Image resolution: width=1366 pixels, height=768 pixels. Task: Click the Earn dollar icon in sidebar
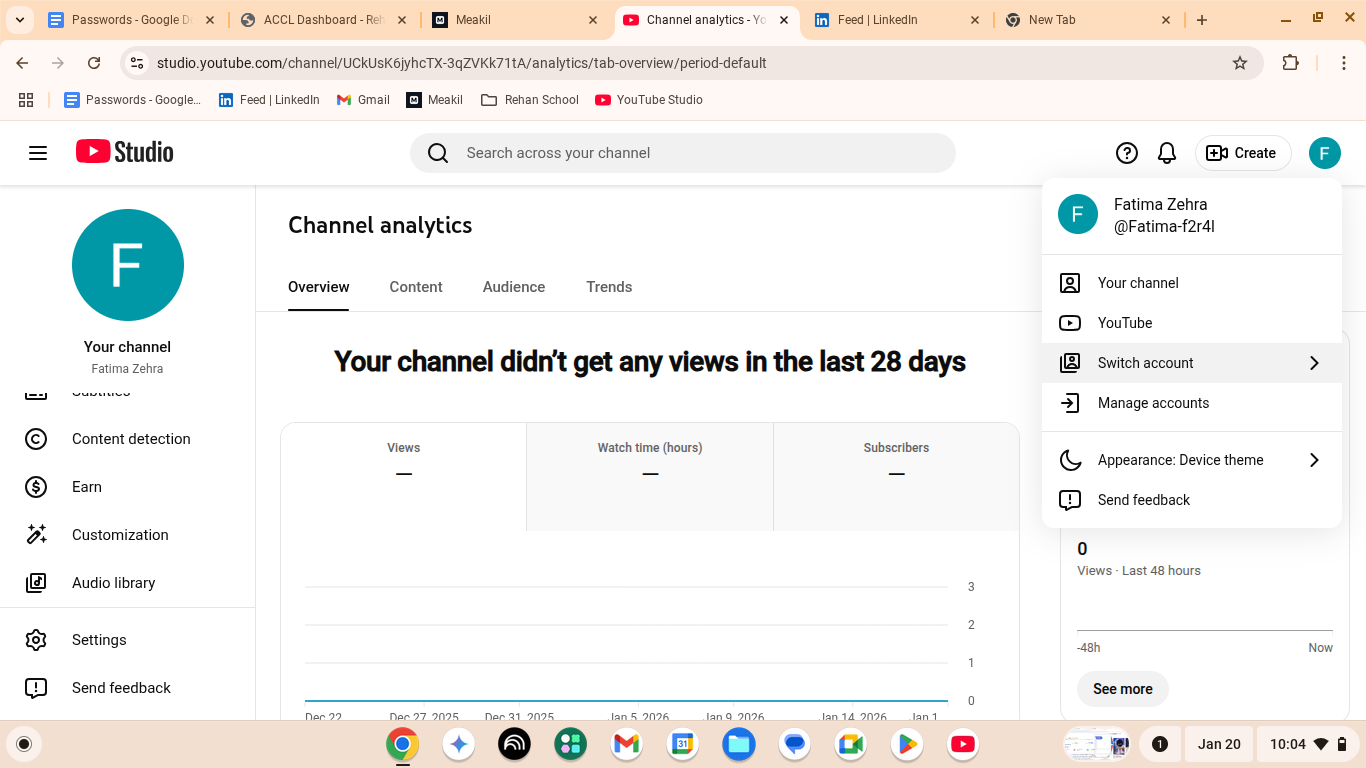point(36,487)
